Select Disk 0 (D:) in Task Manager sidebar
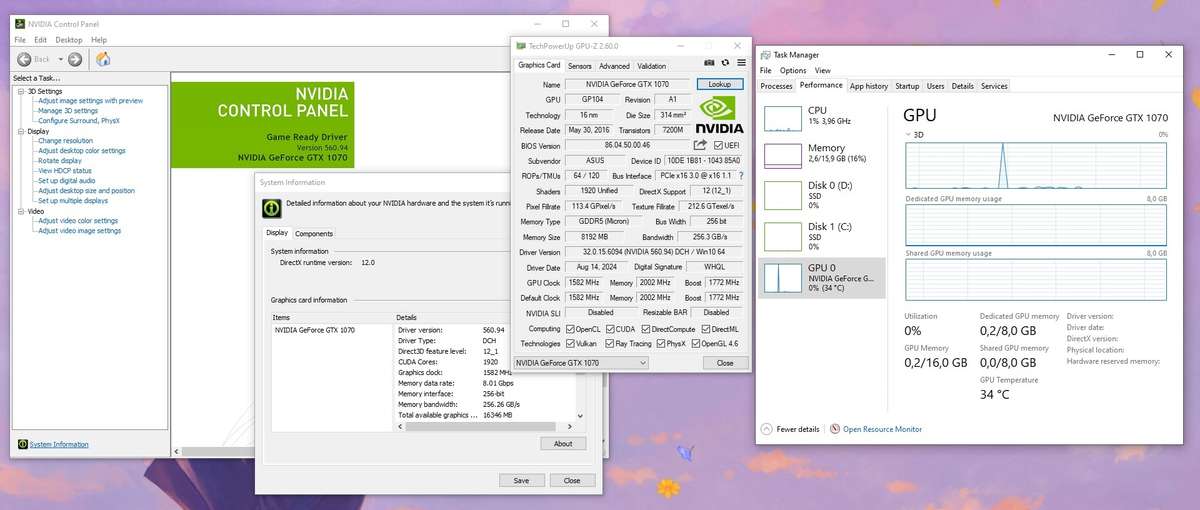This screenshot has height=510, width=1200. tap(822, 195)
